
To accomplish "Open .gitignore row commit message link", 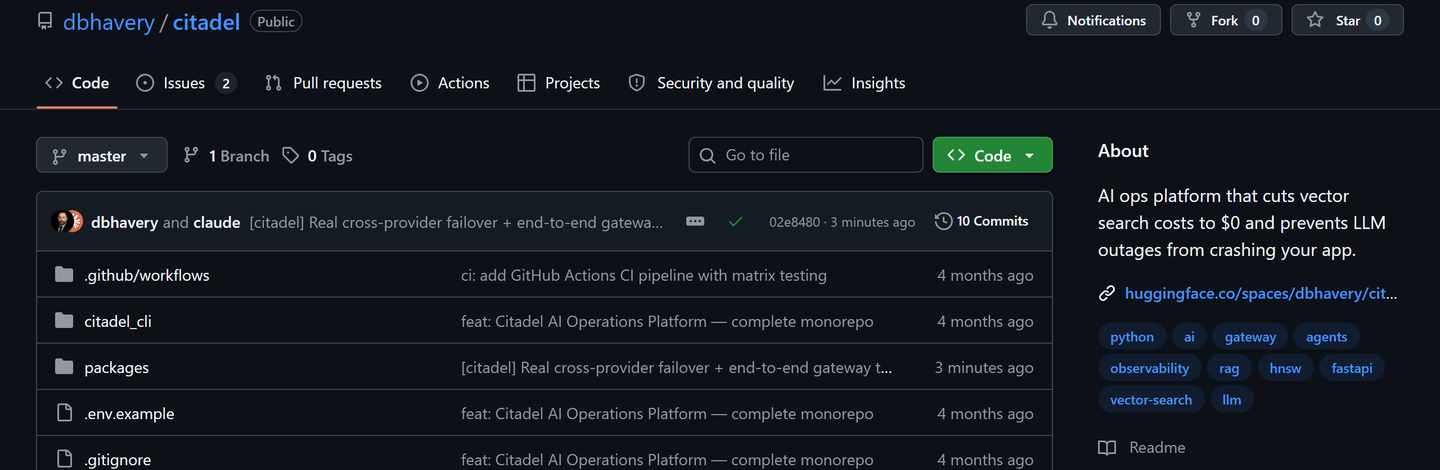I will pyautogui.click(x=667, y=459).
